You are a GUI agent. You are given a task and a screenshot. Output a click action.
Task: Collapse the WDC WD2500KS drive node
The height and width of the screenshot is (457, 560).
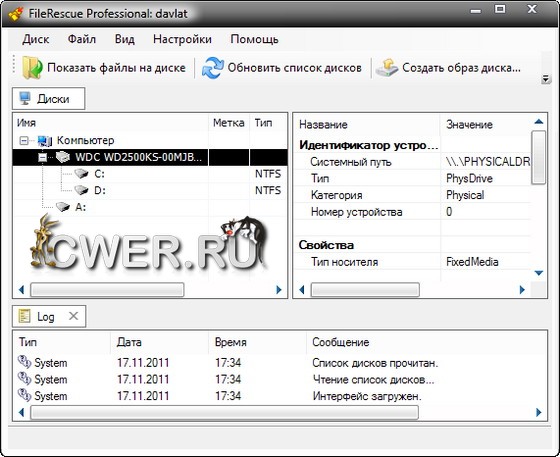coord(42,157)
